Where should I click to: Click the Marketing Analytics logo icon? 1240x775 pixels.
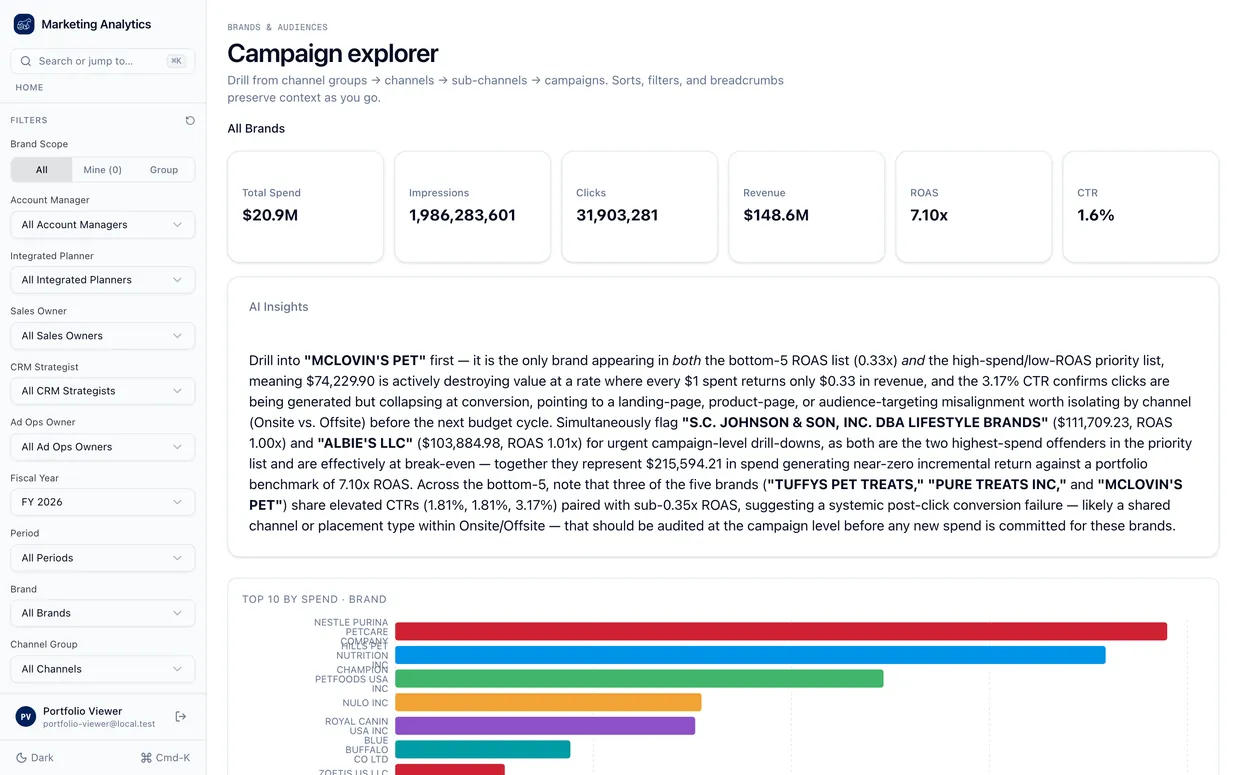click(x=24, y=24)
